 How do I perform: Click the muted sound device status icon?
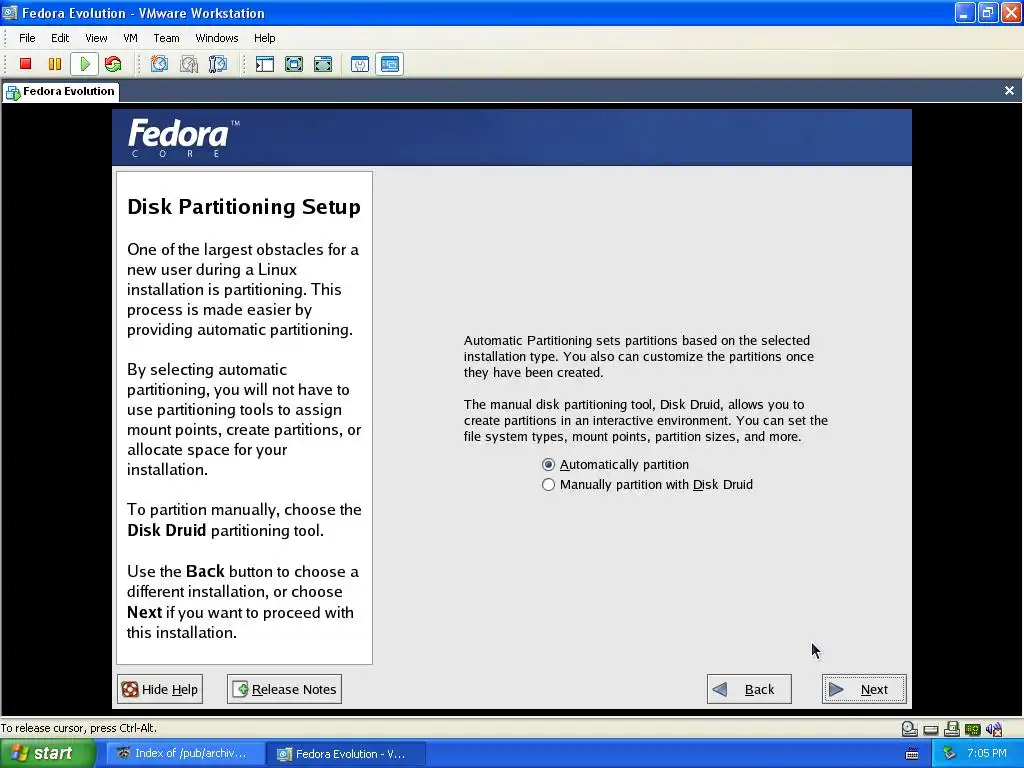(x=994, y=729)
